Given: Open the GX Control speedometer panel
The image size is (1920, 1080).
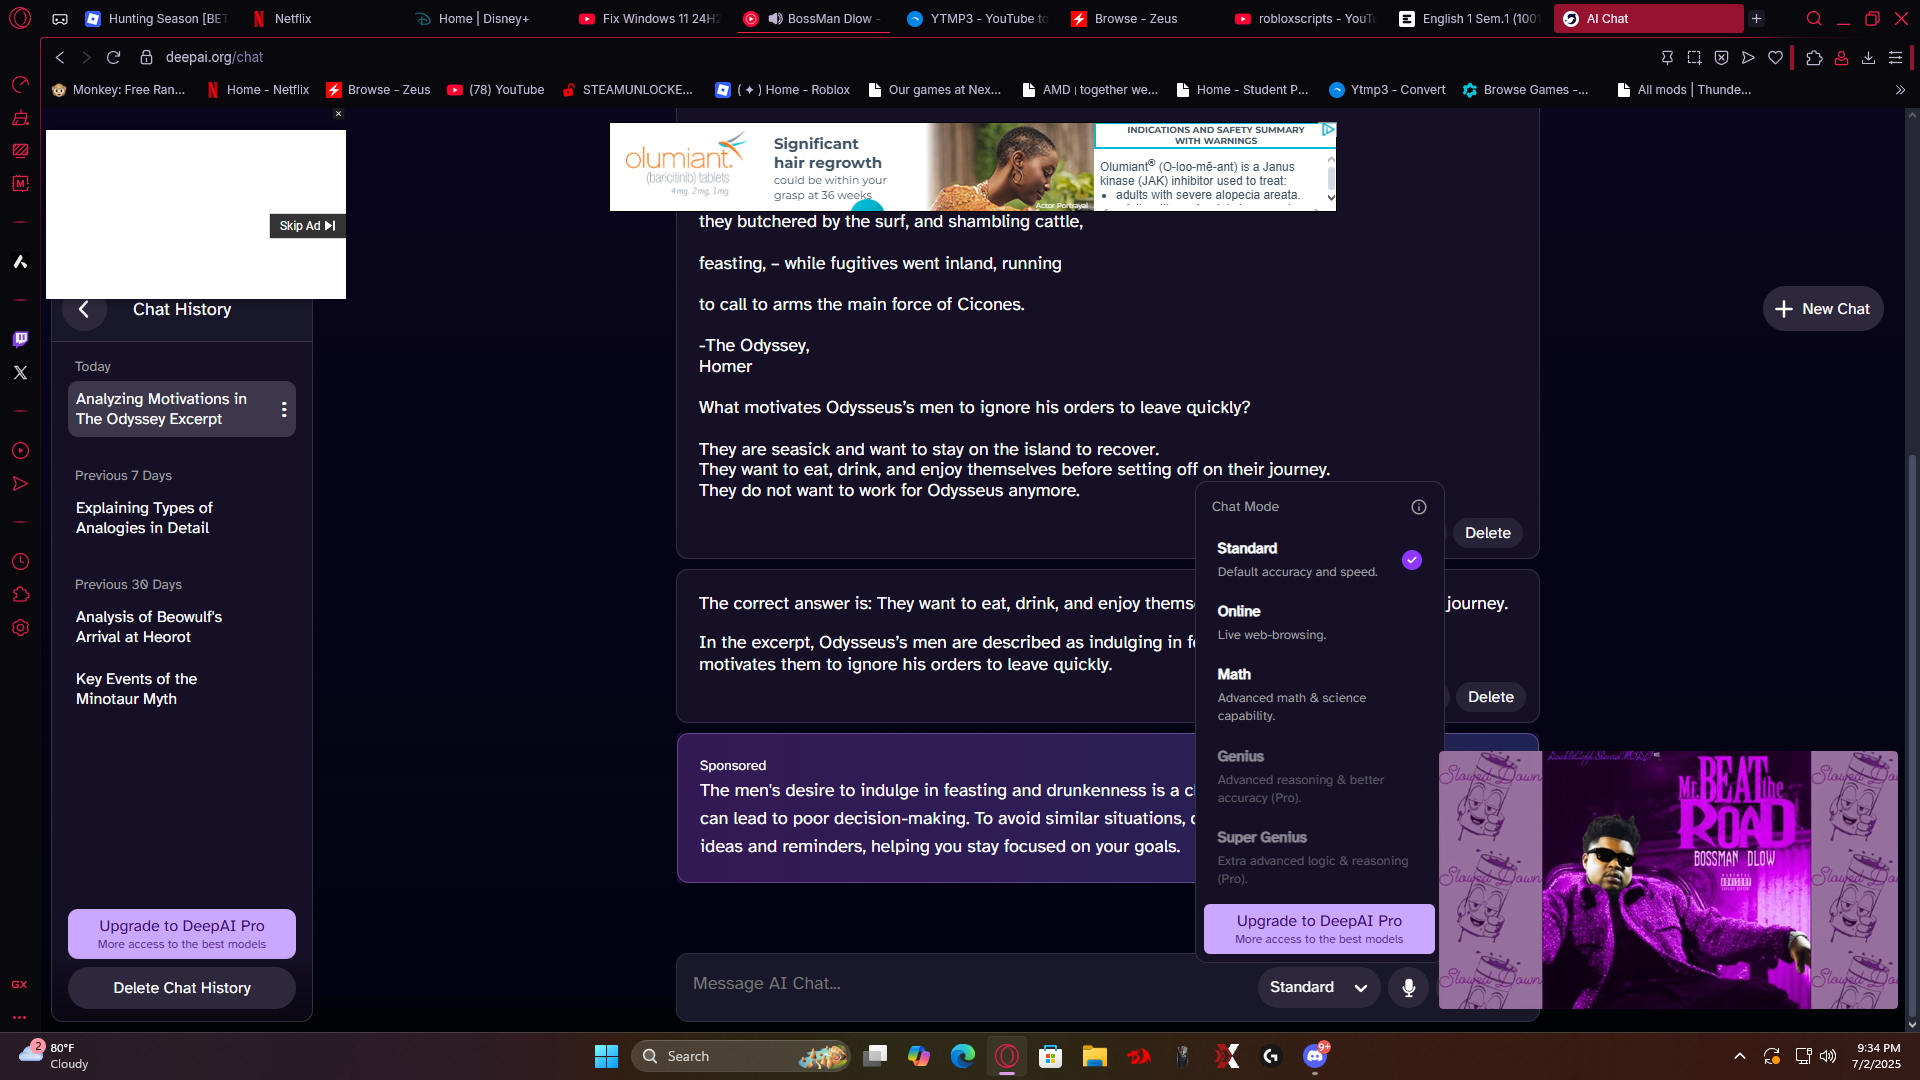Looking at the screenshot, I should click(x=20, y=84).
